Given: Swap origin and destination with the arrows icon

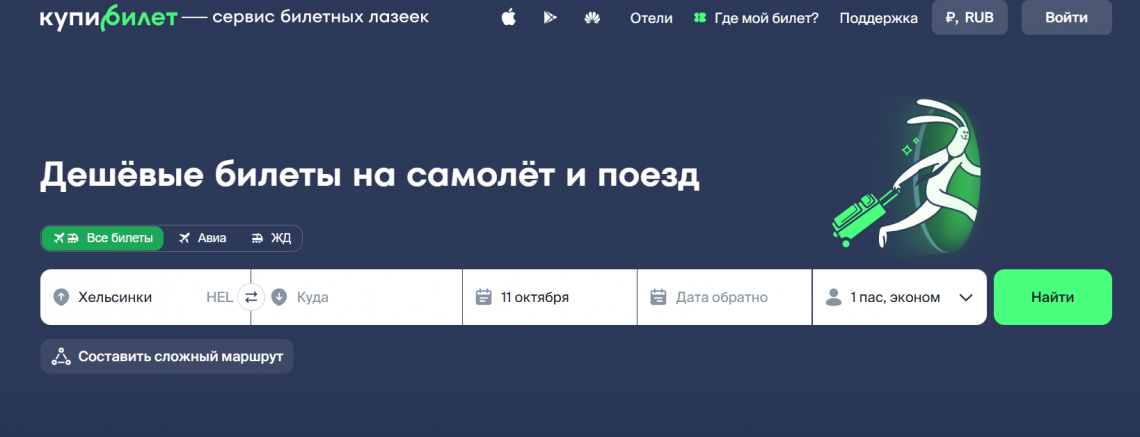Looking at the screenshot, I should [250, 297].
